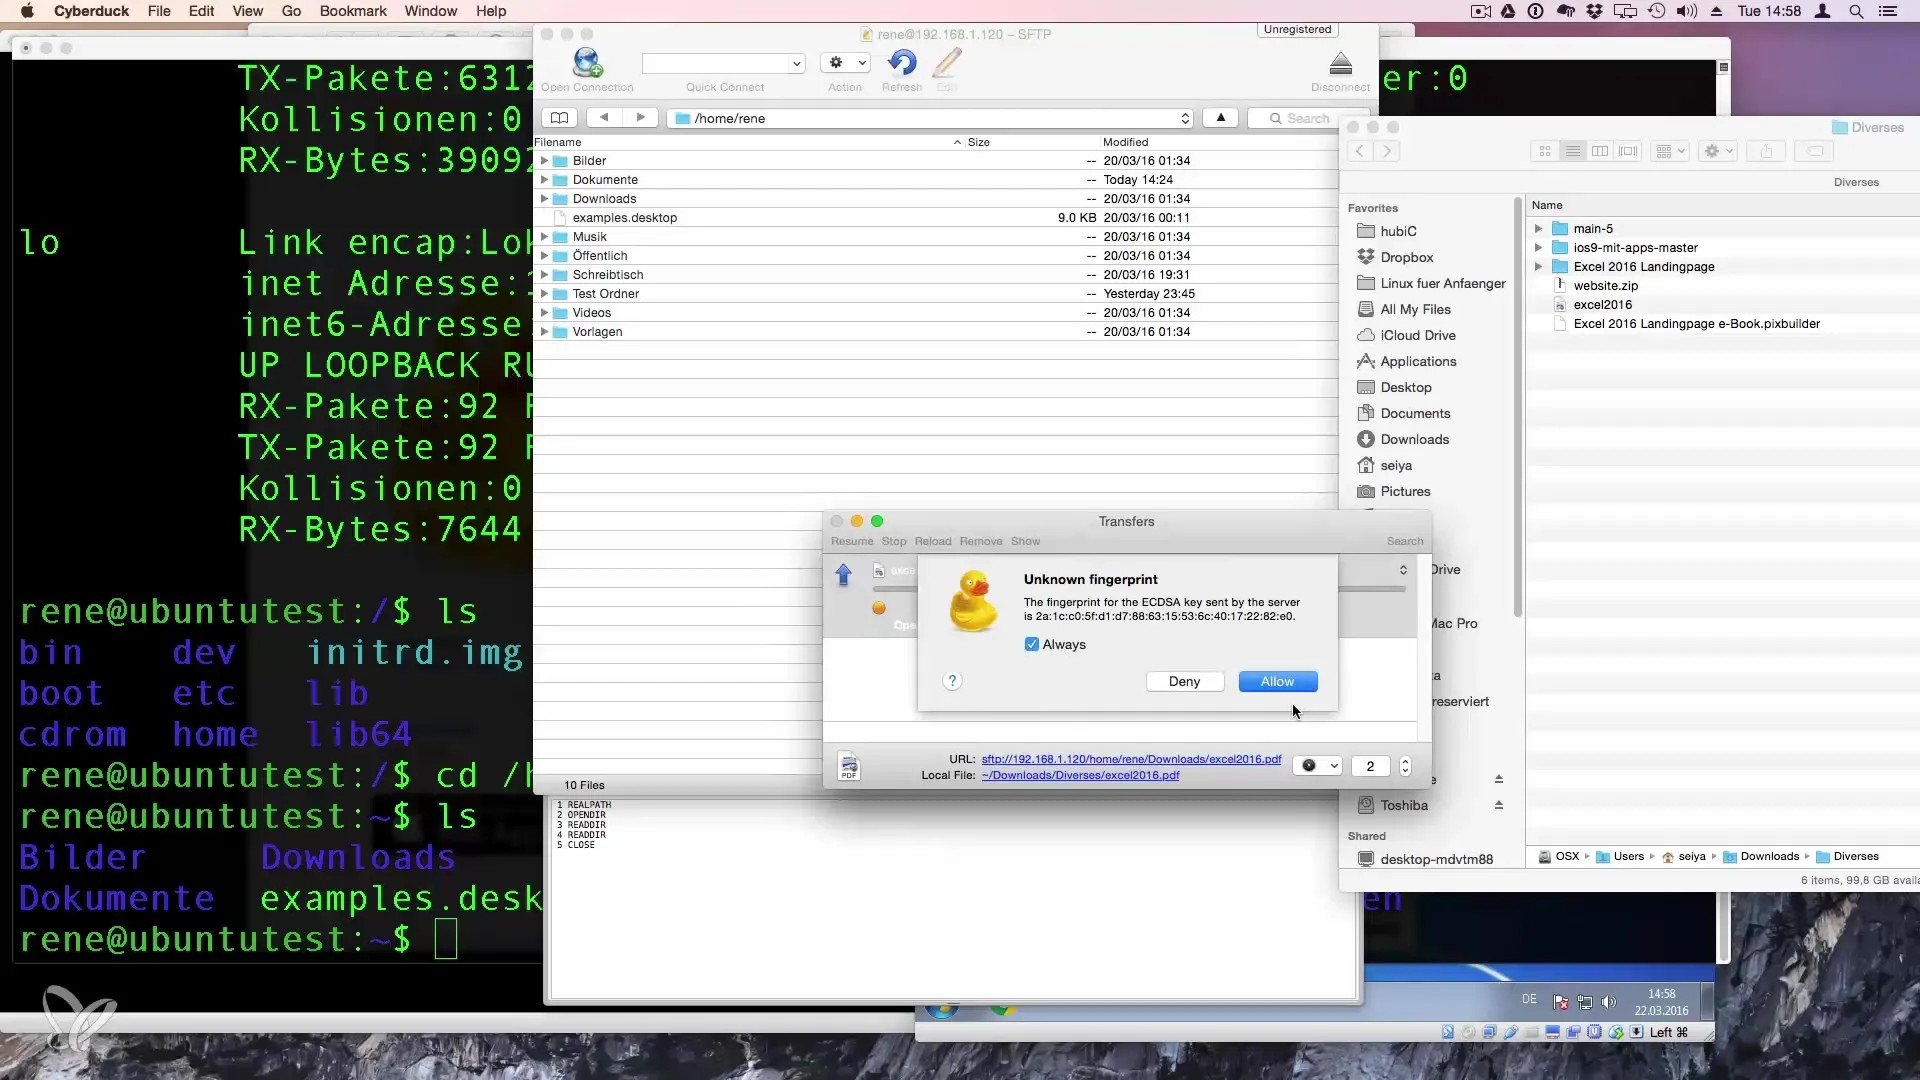Open the bookmarks book icon in Cyberduck
The width and height of the screenshot is (1920, 1080).
(x=559, y=118)
